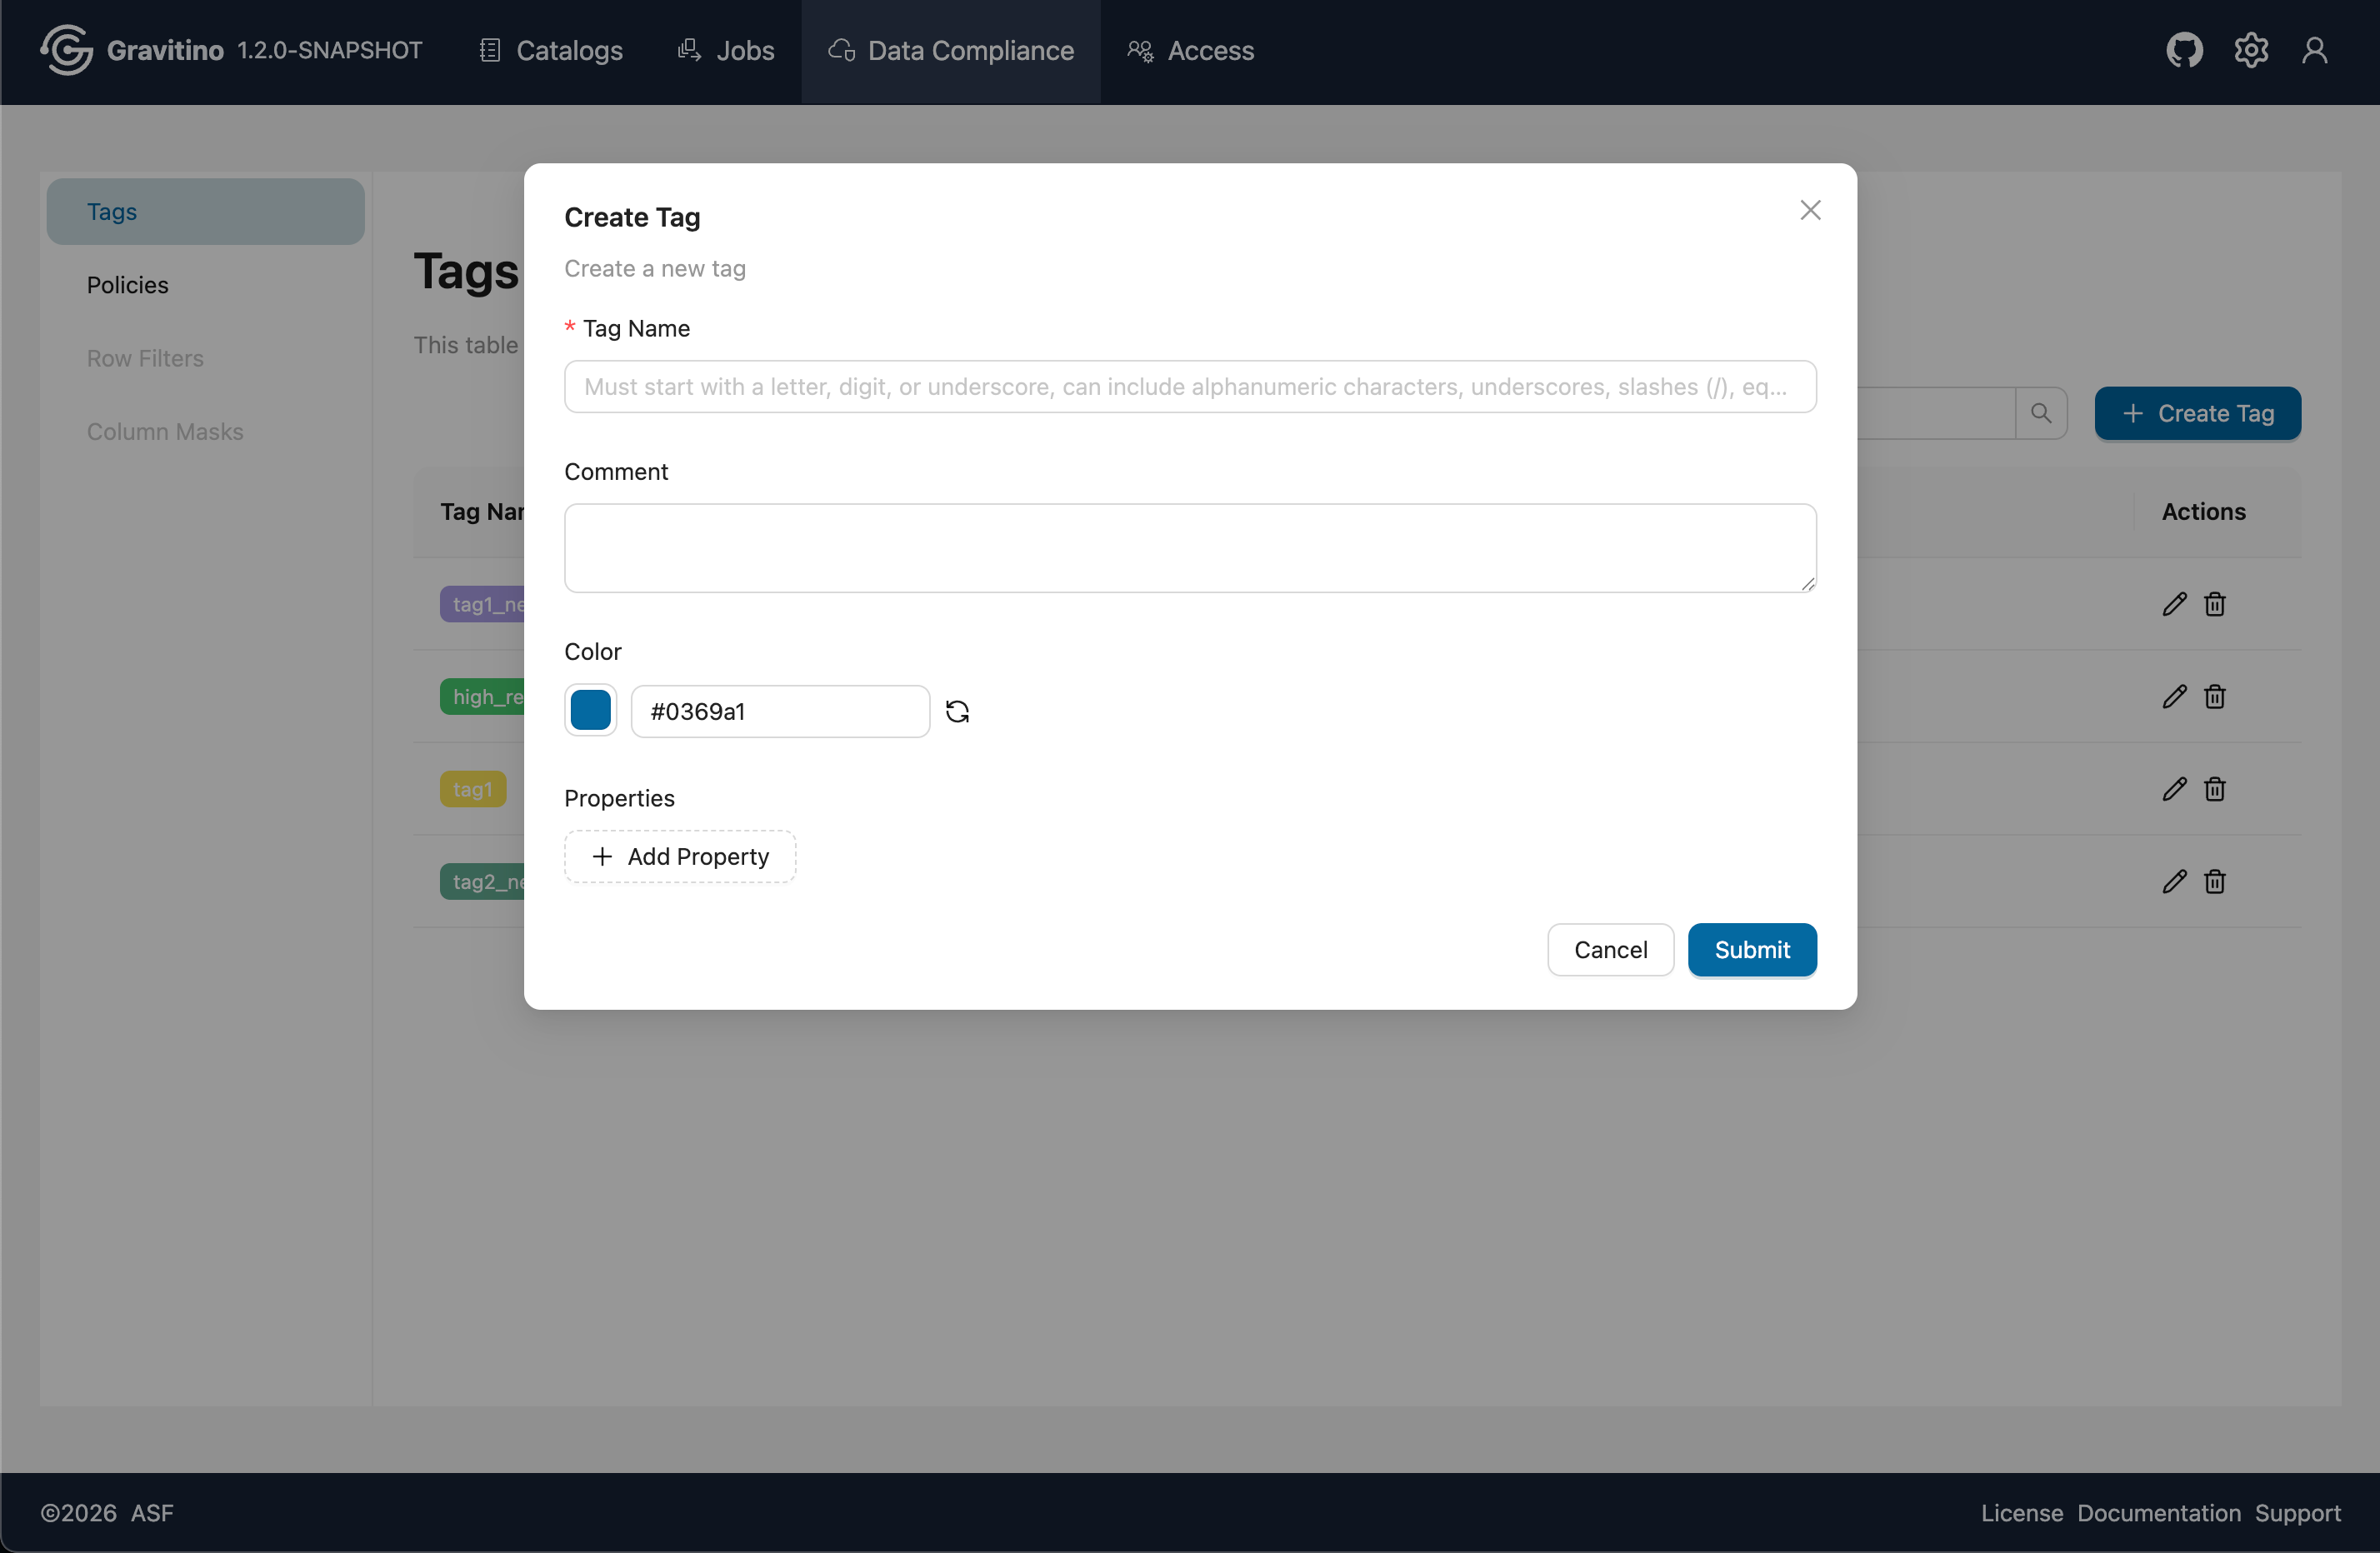Click the Tag Name input field

[x=1189, y=387]
